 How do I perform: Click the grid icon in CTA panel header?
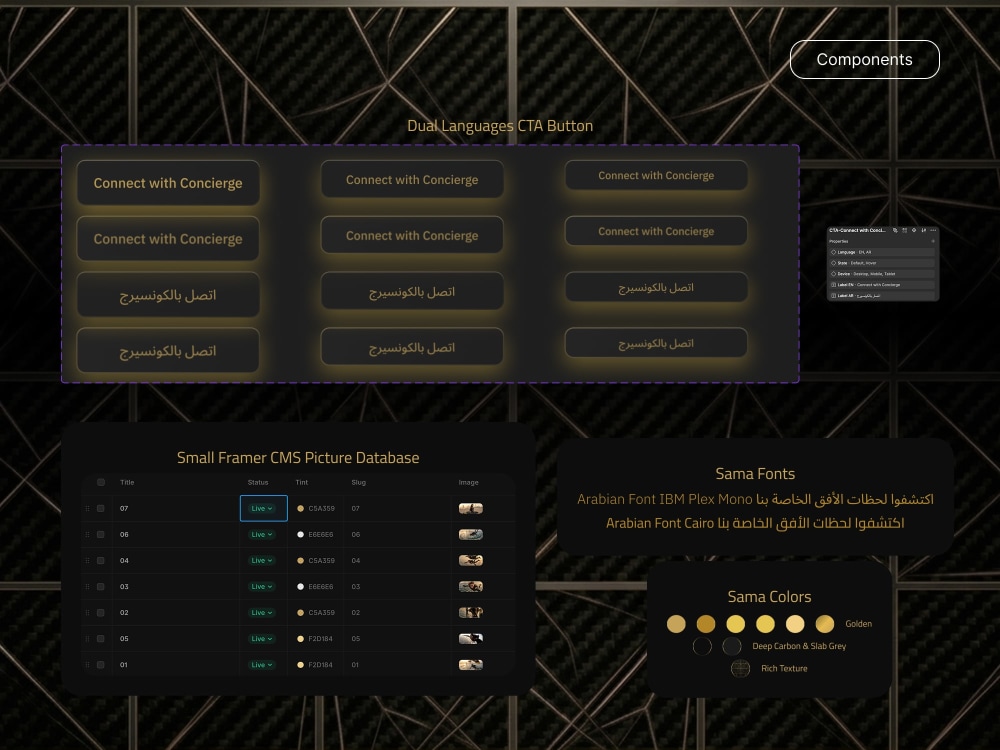[x=904, y=230]
